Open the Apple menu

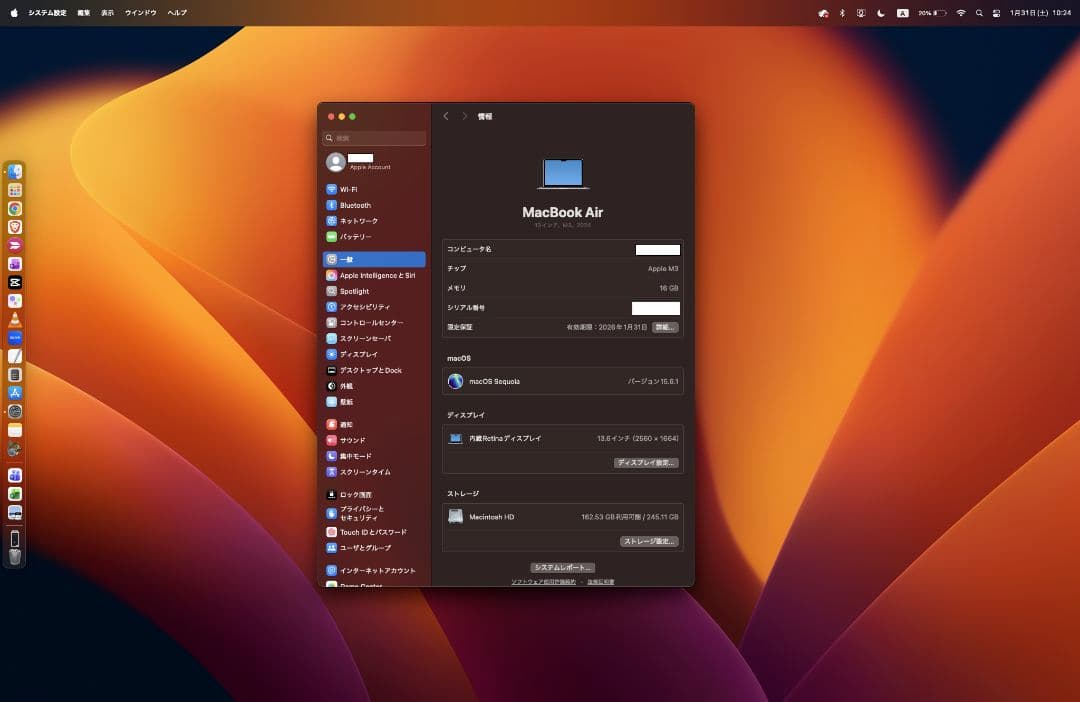click(x=14, y=13)
